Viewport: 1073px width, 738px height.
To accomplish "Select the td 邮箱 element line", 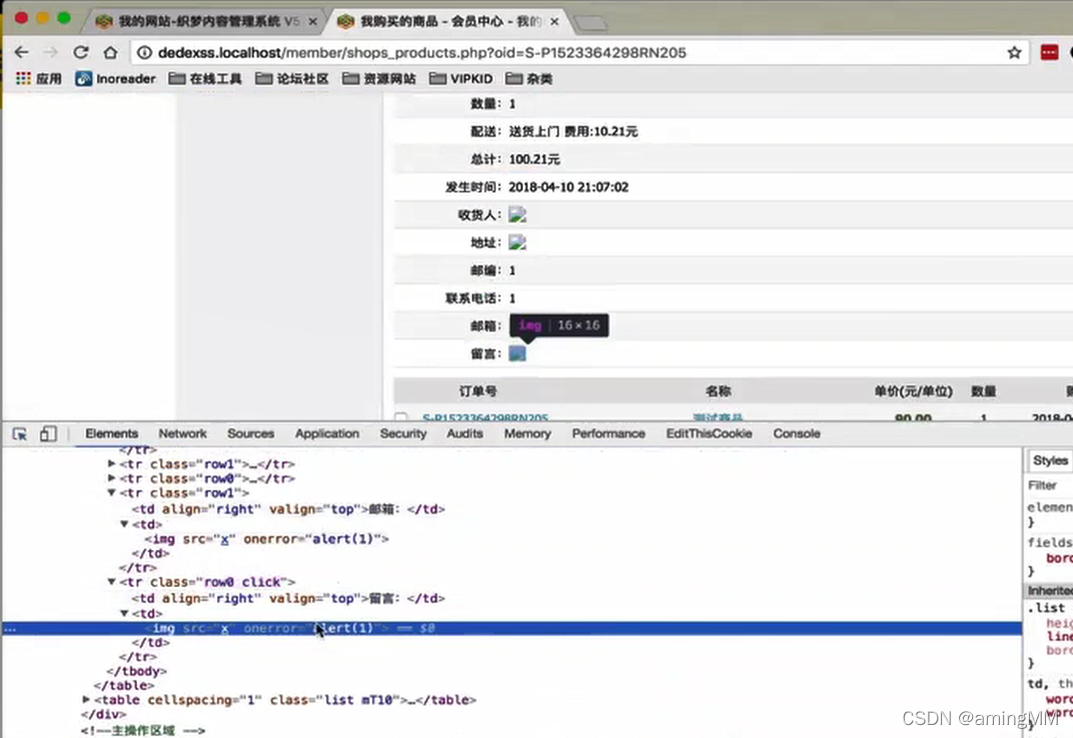I will (288, 509).
